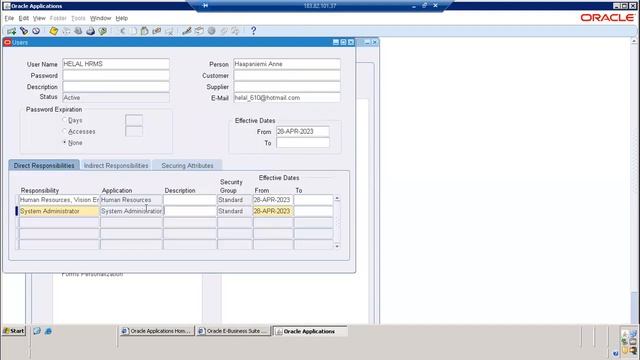640x360 pixels.
Task: Click the Supplier input field
Action: [x=287, y=87]
